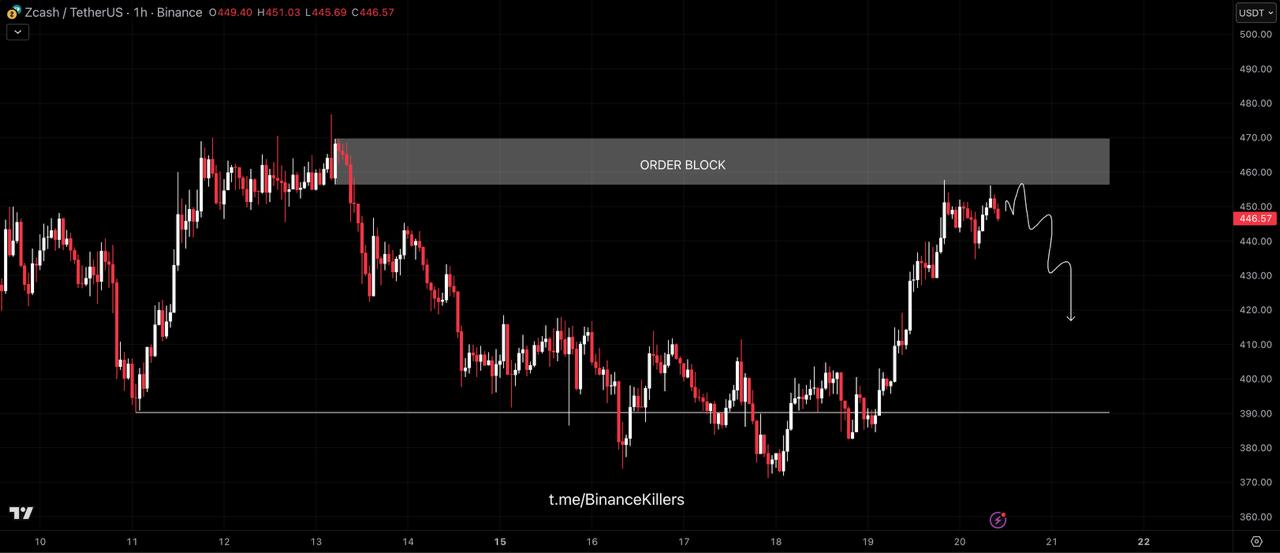
Task: Open chart settings hexagon gear icon
Action: pyautogui.click(x=1256, y=541)
